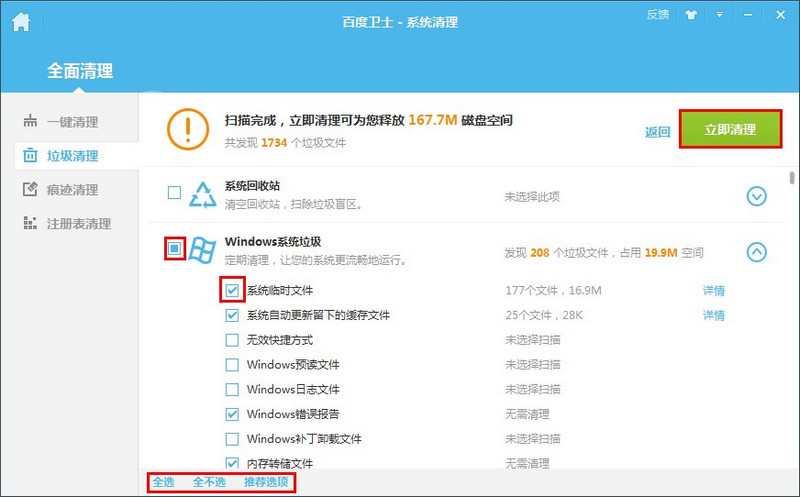Uncheck 内存转储文件 checkbox

point(232,463)
